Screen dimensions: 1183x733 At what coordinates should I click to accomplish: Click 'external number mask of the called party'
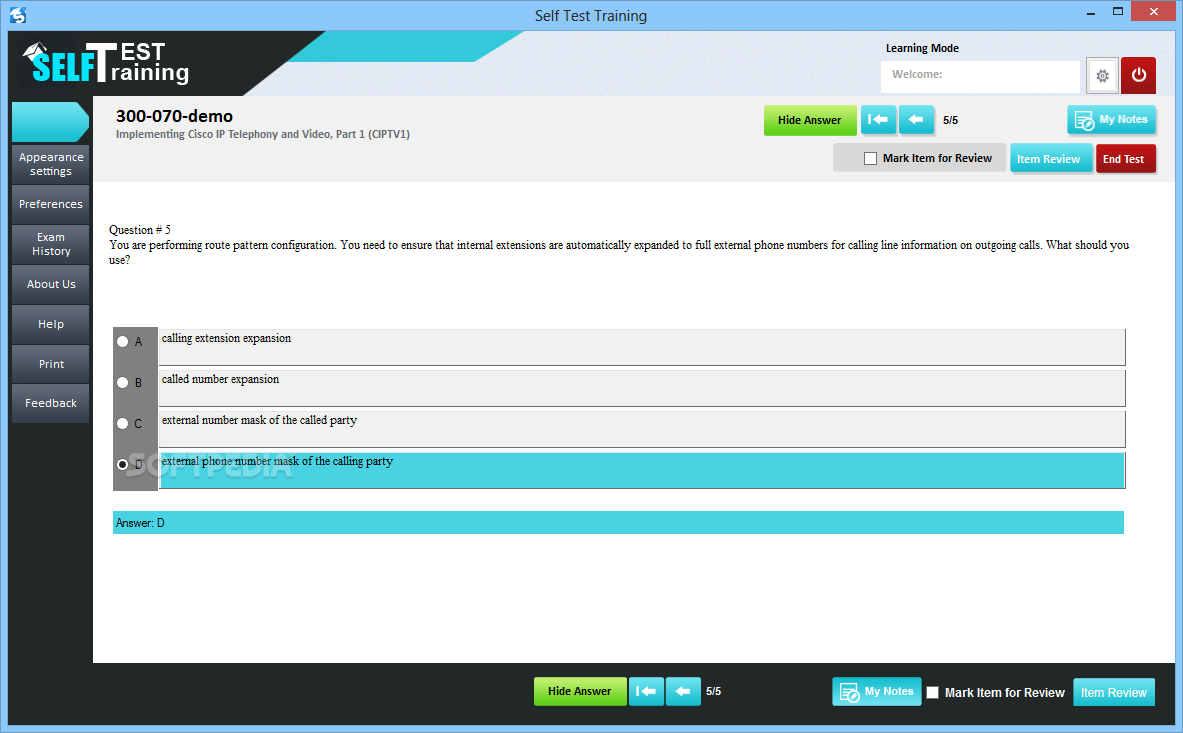pyautogui.click(x=260, y=420)
